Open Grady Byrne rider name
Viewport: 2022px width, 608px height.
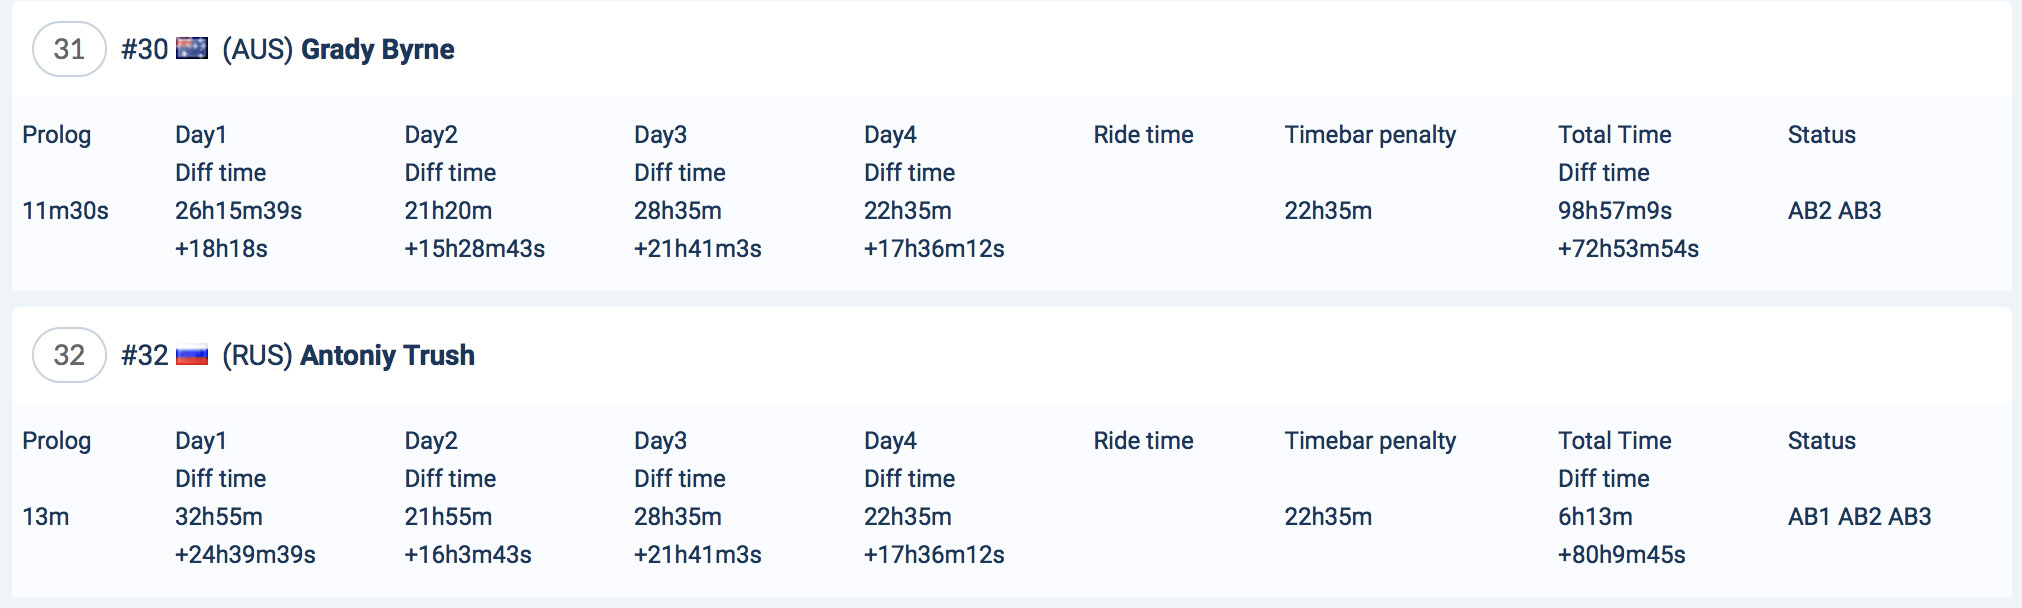tap(377, 49)
